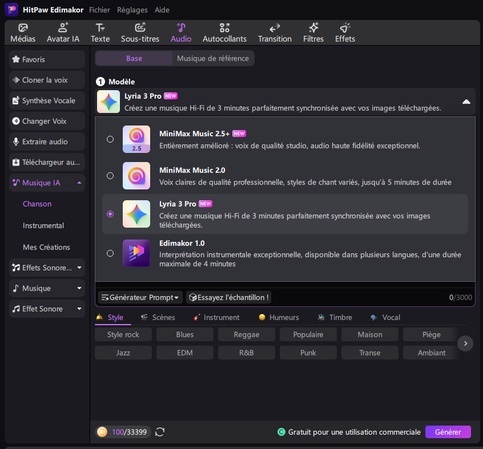Expand the Effet Sonore section

[x=47, y=309]
